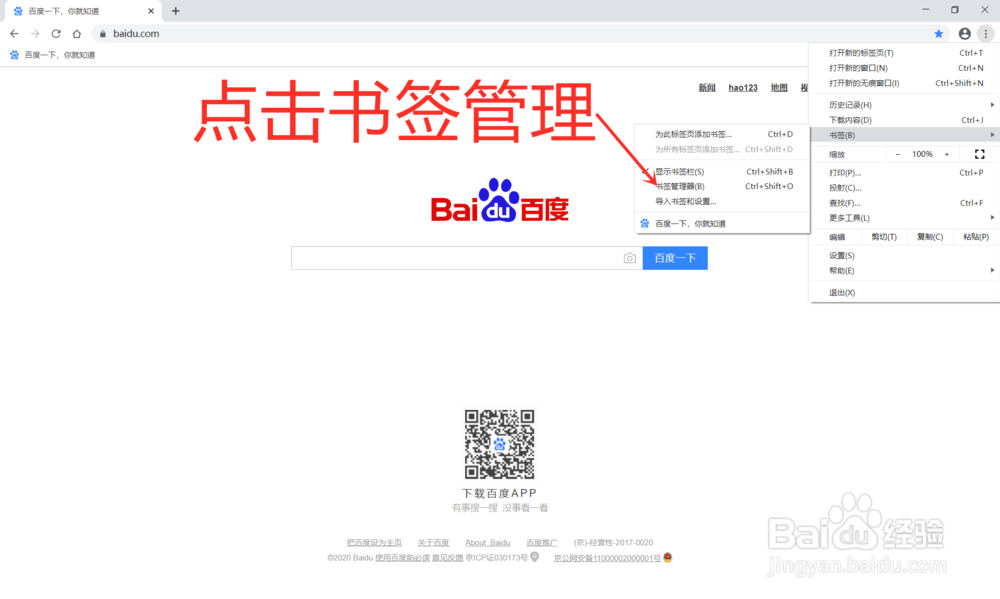Click 剪切(T) in the edit row
The height and width of the screenshot is (599, 1000).
click(884, 237)
